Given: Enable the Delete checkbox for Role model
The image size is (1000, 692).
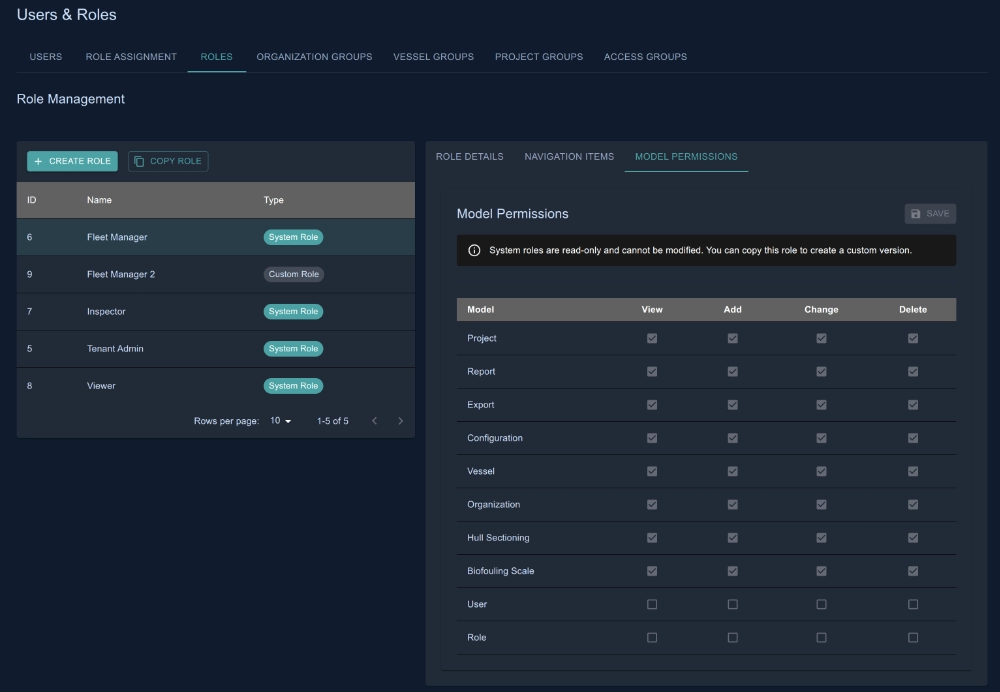Looking at the screenshot, I should [x=911, y=637].
